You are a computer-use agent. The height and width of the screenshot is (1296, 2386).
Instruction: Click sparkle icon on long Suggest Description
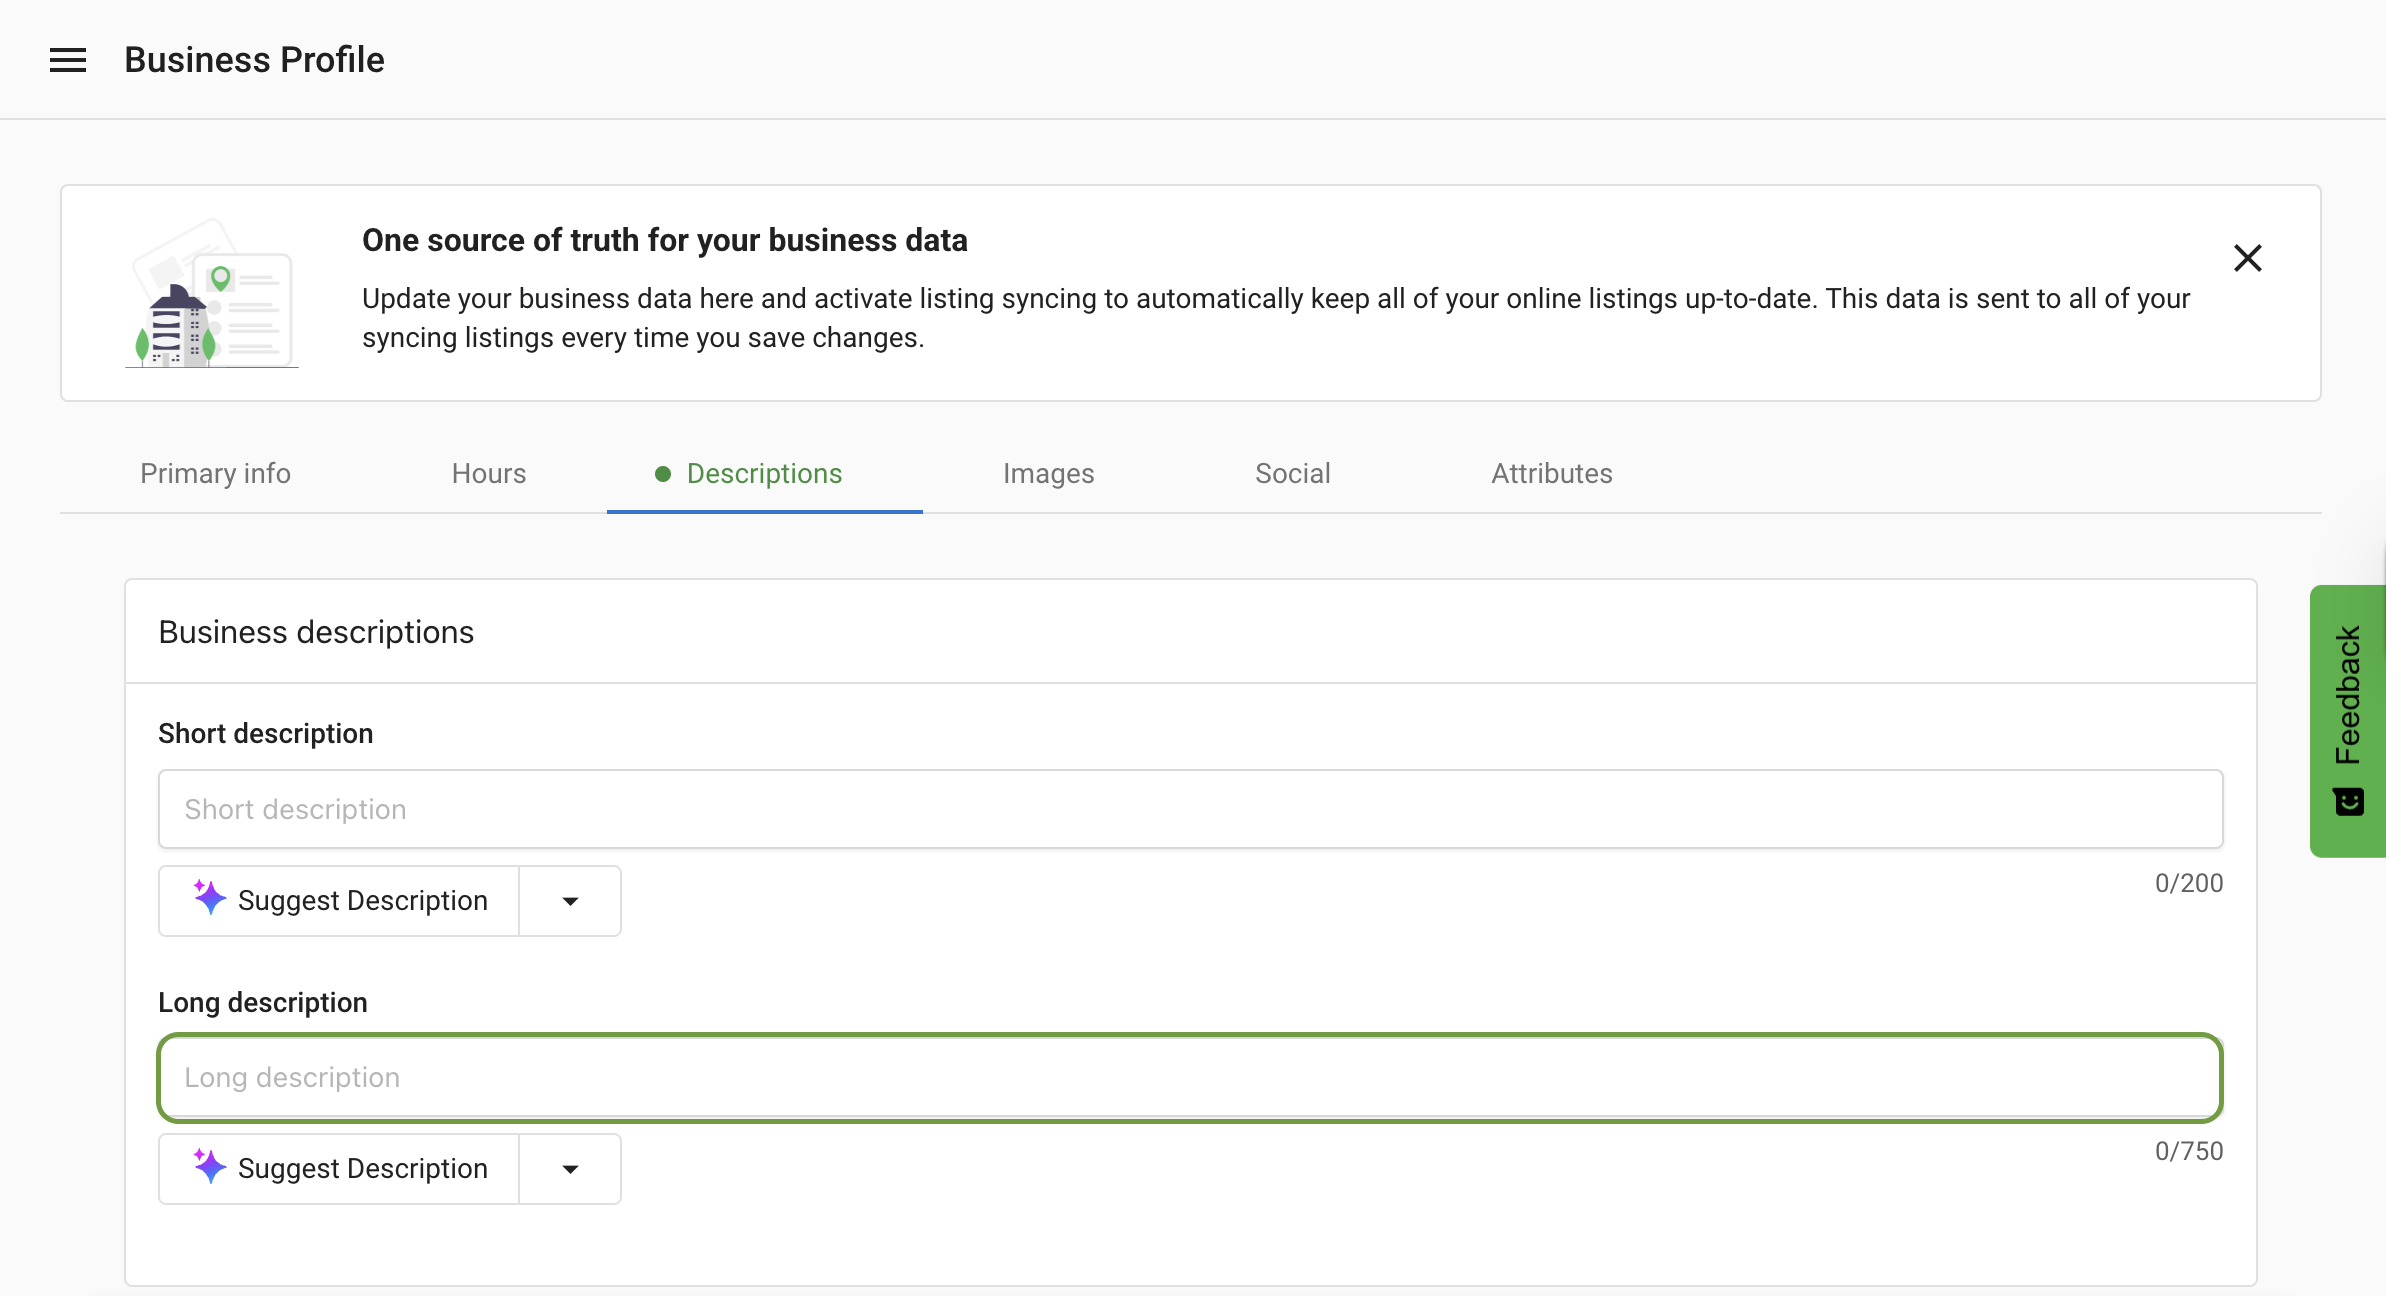[x=209, y=1166]
